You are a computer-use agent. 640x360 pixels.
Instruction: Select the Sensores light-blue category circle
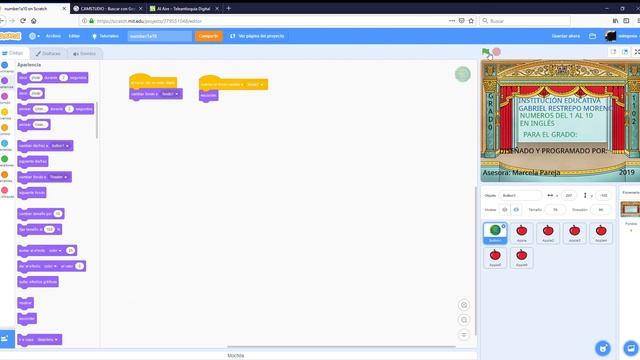[4, 143]
